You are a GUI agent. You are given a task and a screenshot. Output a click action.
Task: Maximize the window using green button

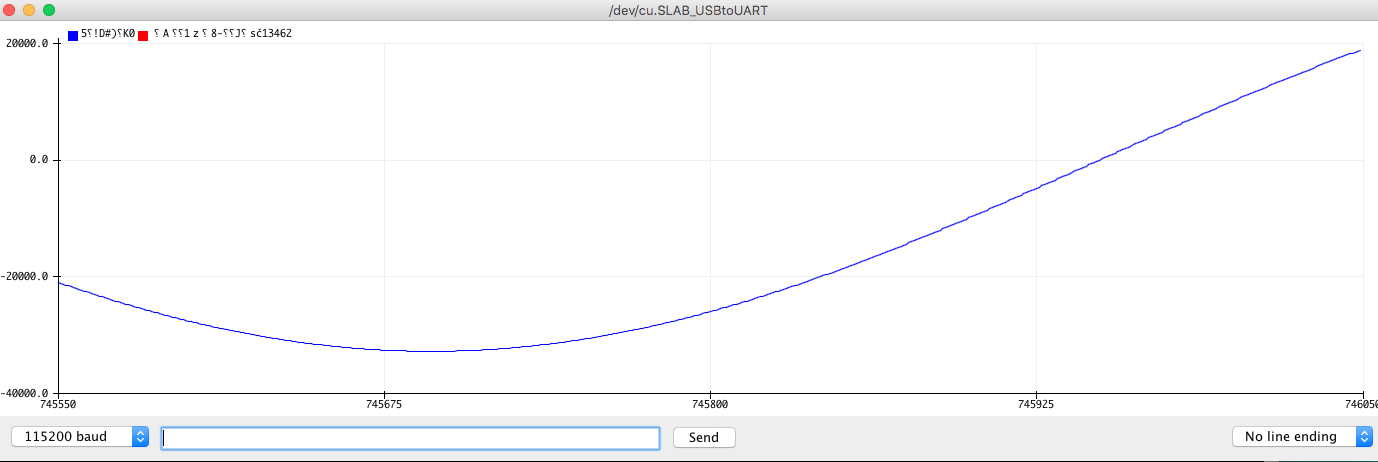pyautogui.click(x=48, y=10)
